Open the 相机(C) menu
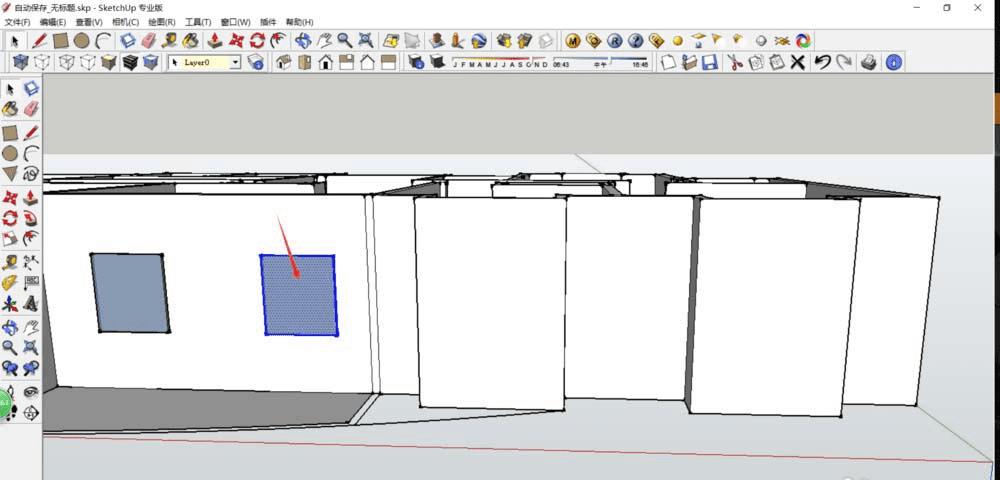Image resolution: width=1000 pixels, height=480 pixels. [x=125, y=22]
